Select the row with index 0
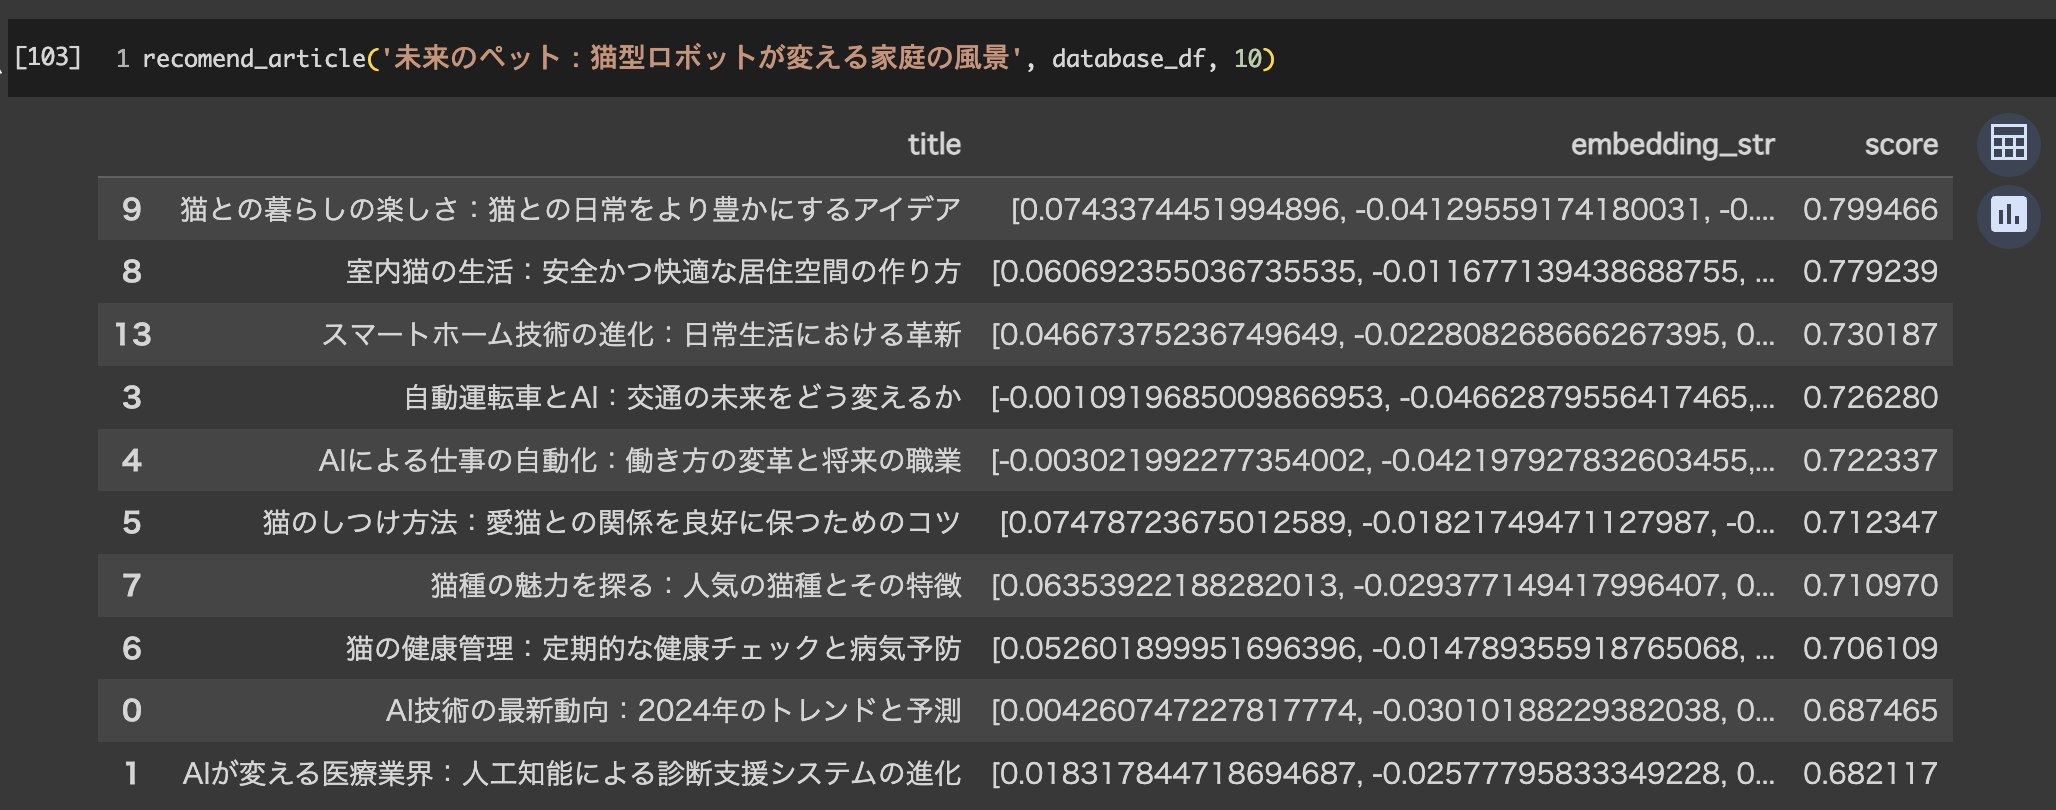 (132, 710)
